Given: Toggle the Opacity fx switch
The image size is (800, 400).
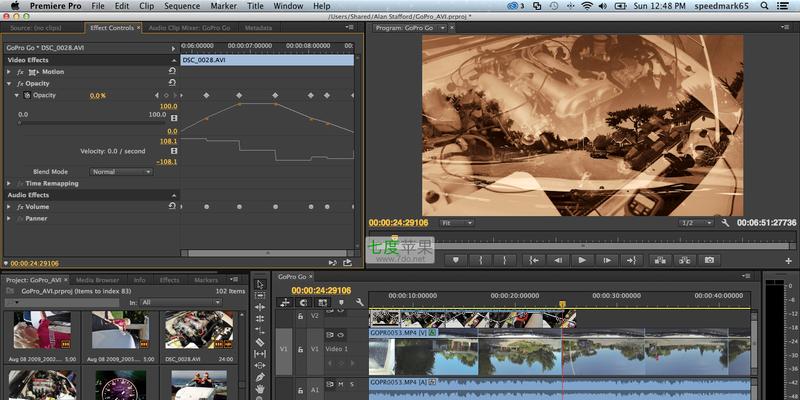Looking at the screenshot, I should click(20, 84).
